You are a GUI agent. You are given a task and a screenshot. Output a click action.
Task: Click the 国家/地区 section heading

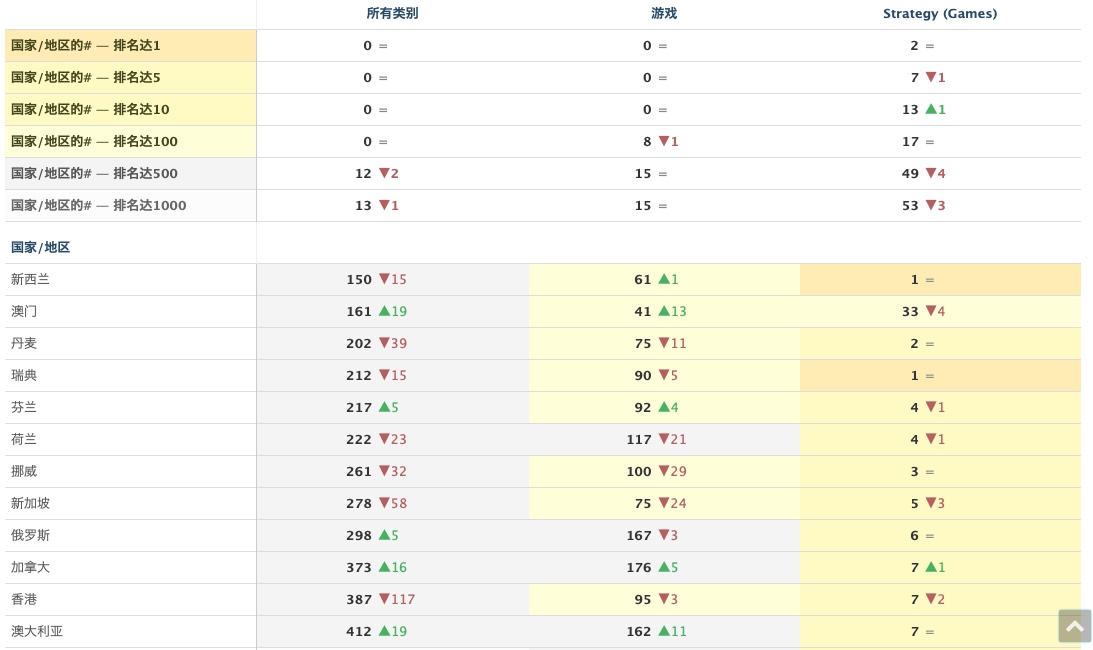41,247
